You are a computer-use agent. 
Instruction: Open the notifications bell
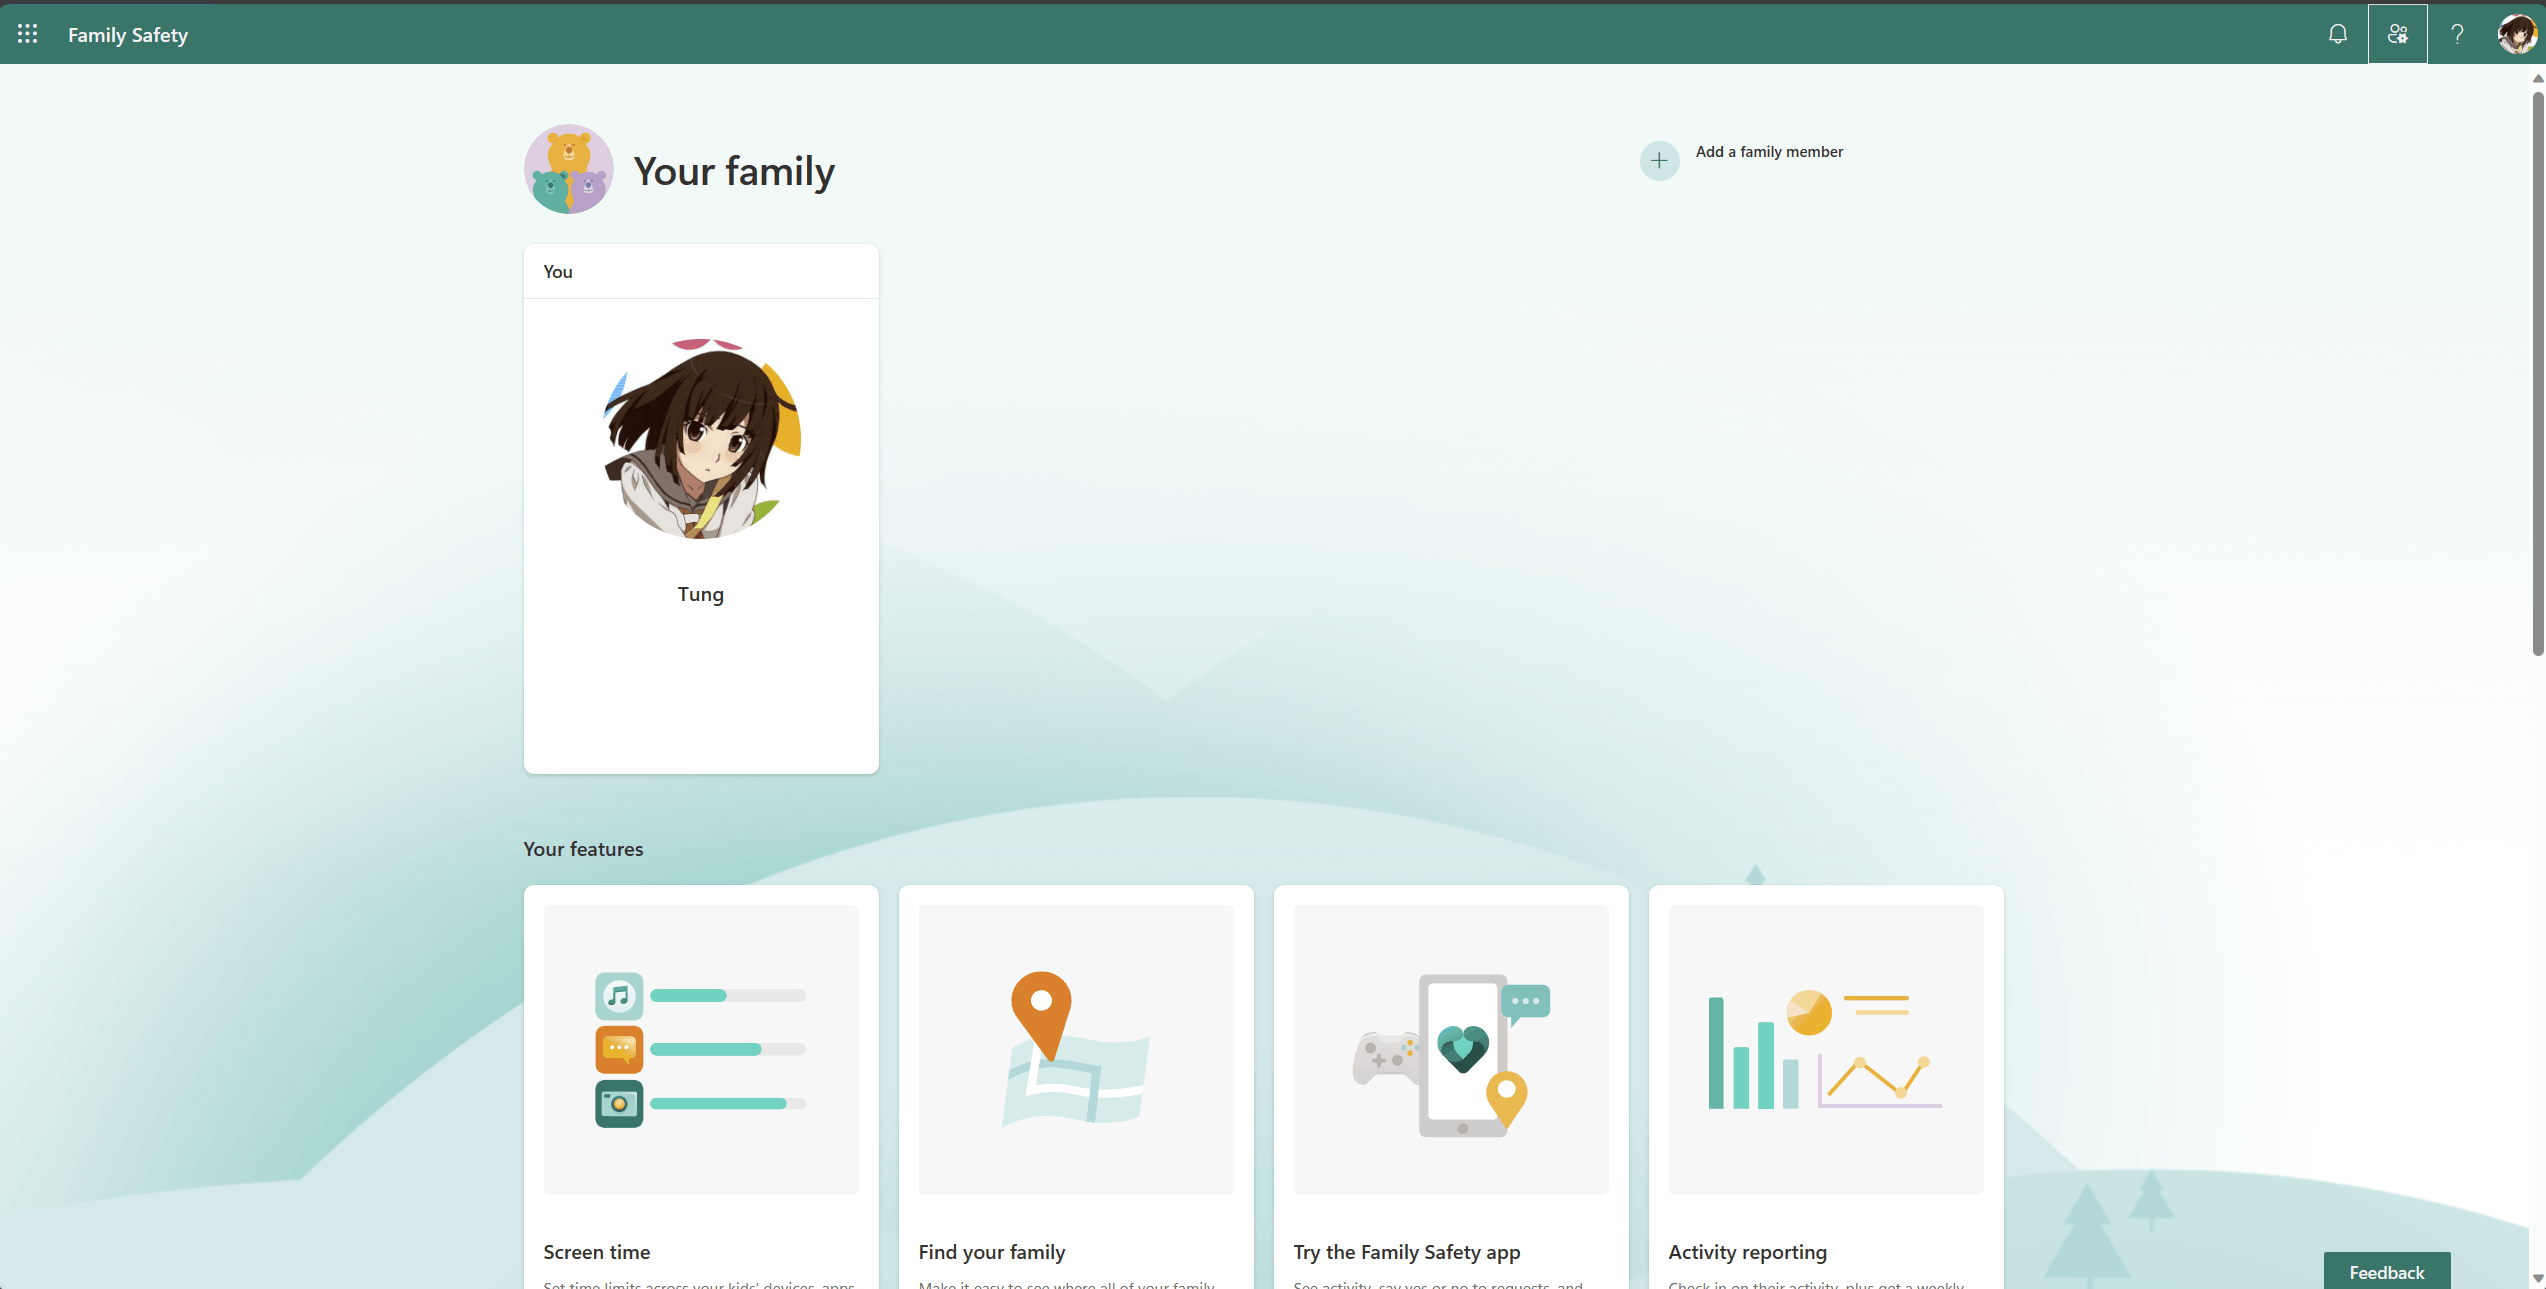pos(2338,34)
